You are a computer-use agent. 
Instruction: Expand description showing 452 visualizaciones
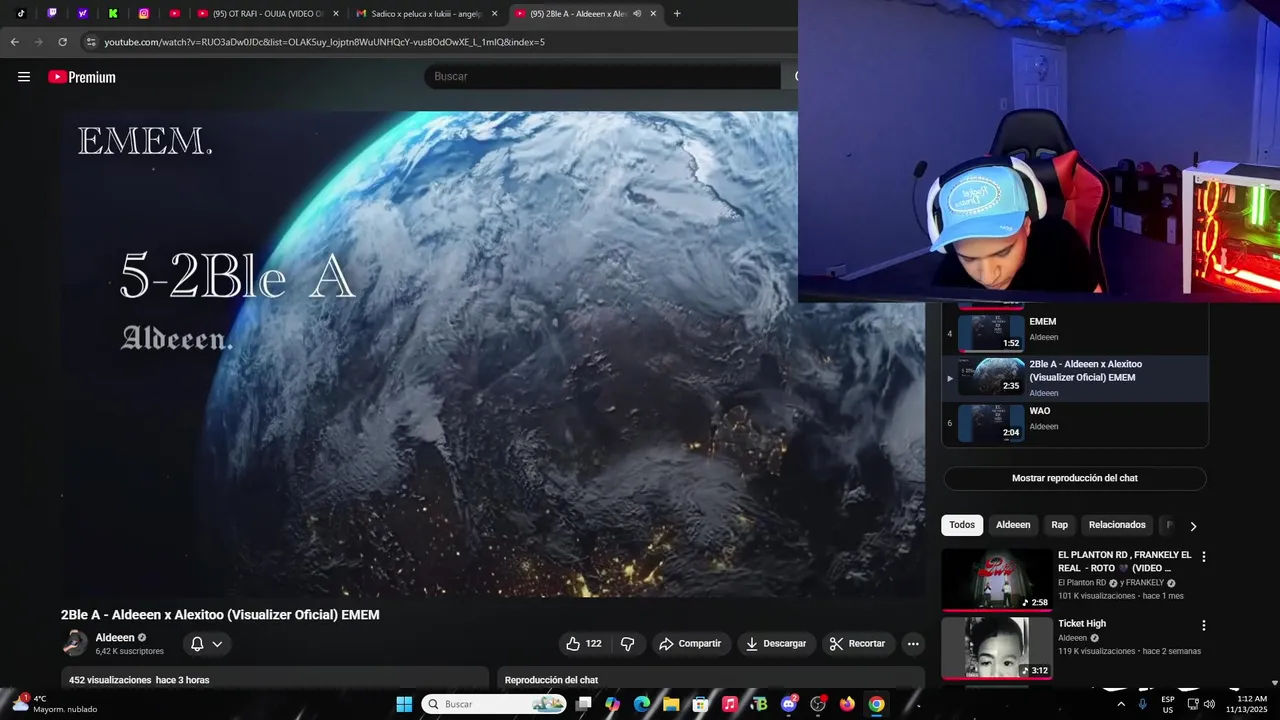pyautogui.click(x=275, y=679)
